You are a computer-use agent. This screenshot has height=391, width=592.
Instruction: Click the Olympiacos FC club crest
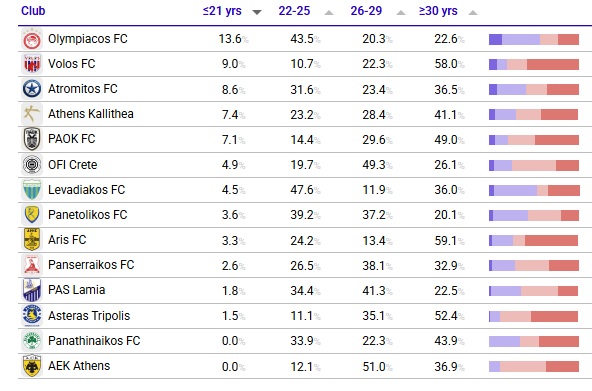pos(32,39)
